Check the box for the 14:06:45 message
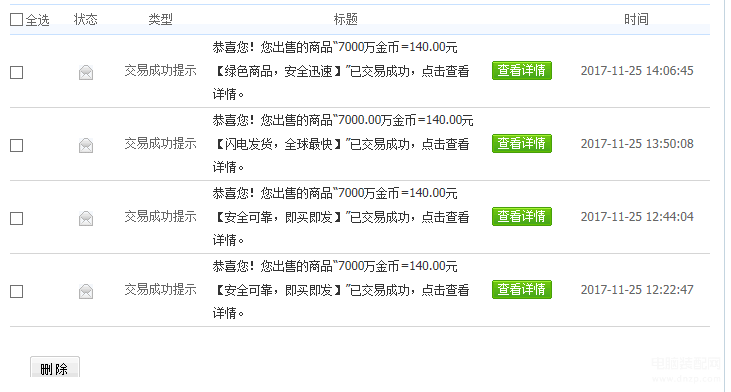The width and height of the screenshot is (731, 392). click(x=16, y=72)
